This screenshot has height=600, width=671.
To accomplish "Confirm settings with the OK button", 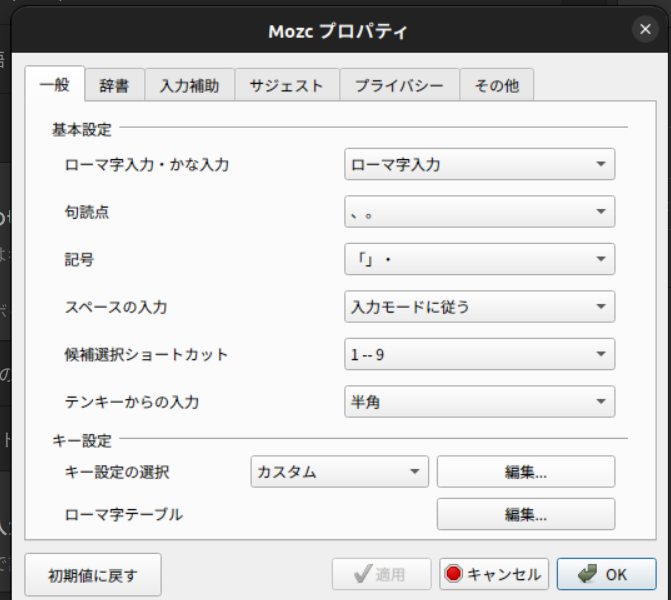I will click(606, 574).
